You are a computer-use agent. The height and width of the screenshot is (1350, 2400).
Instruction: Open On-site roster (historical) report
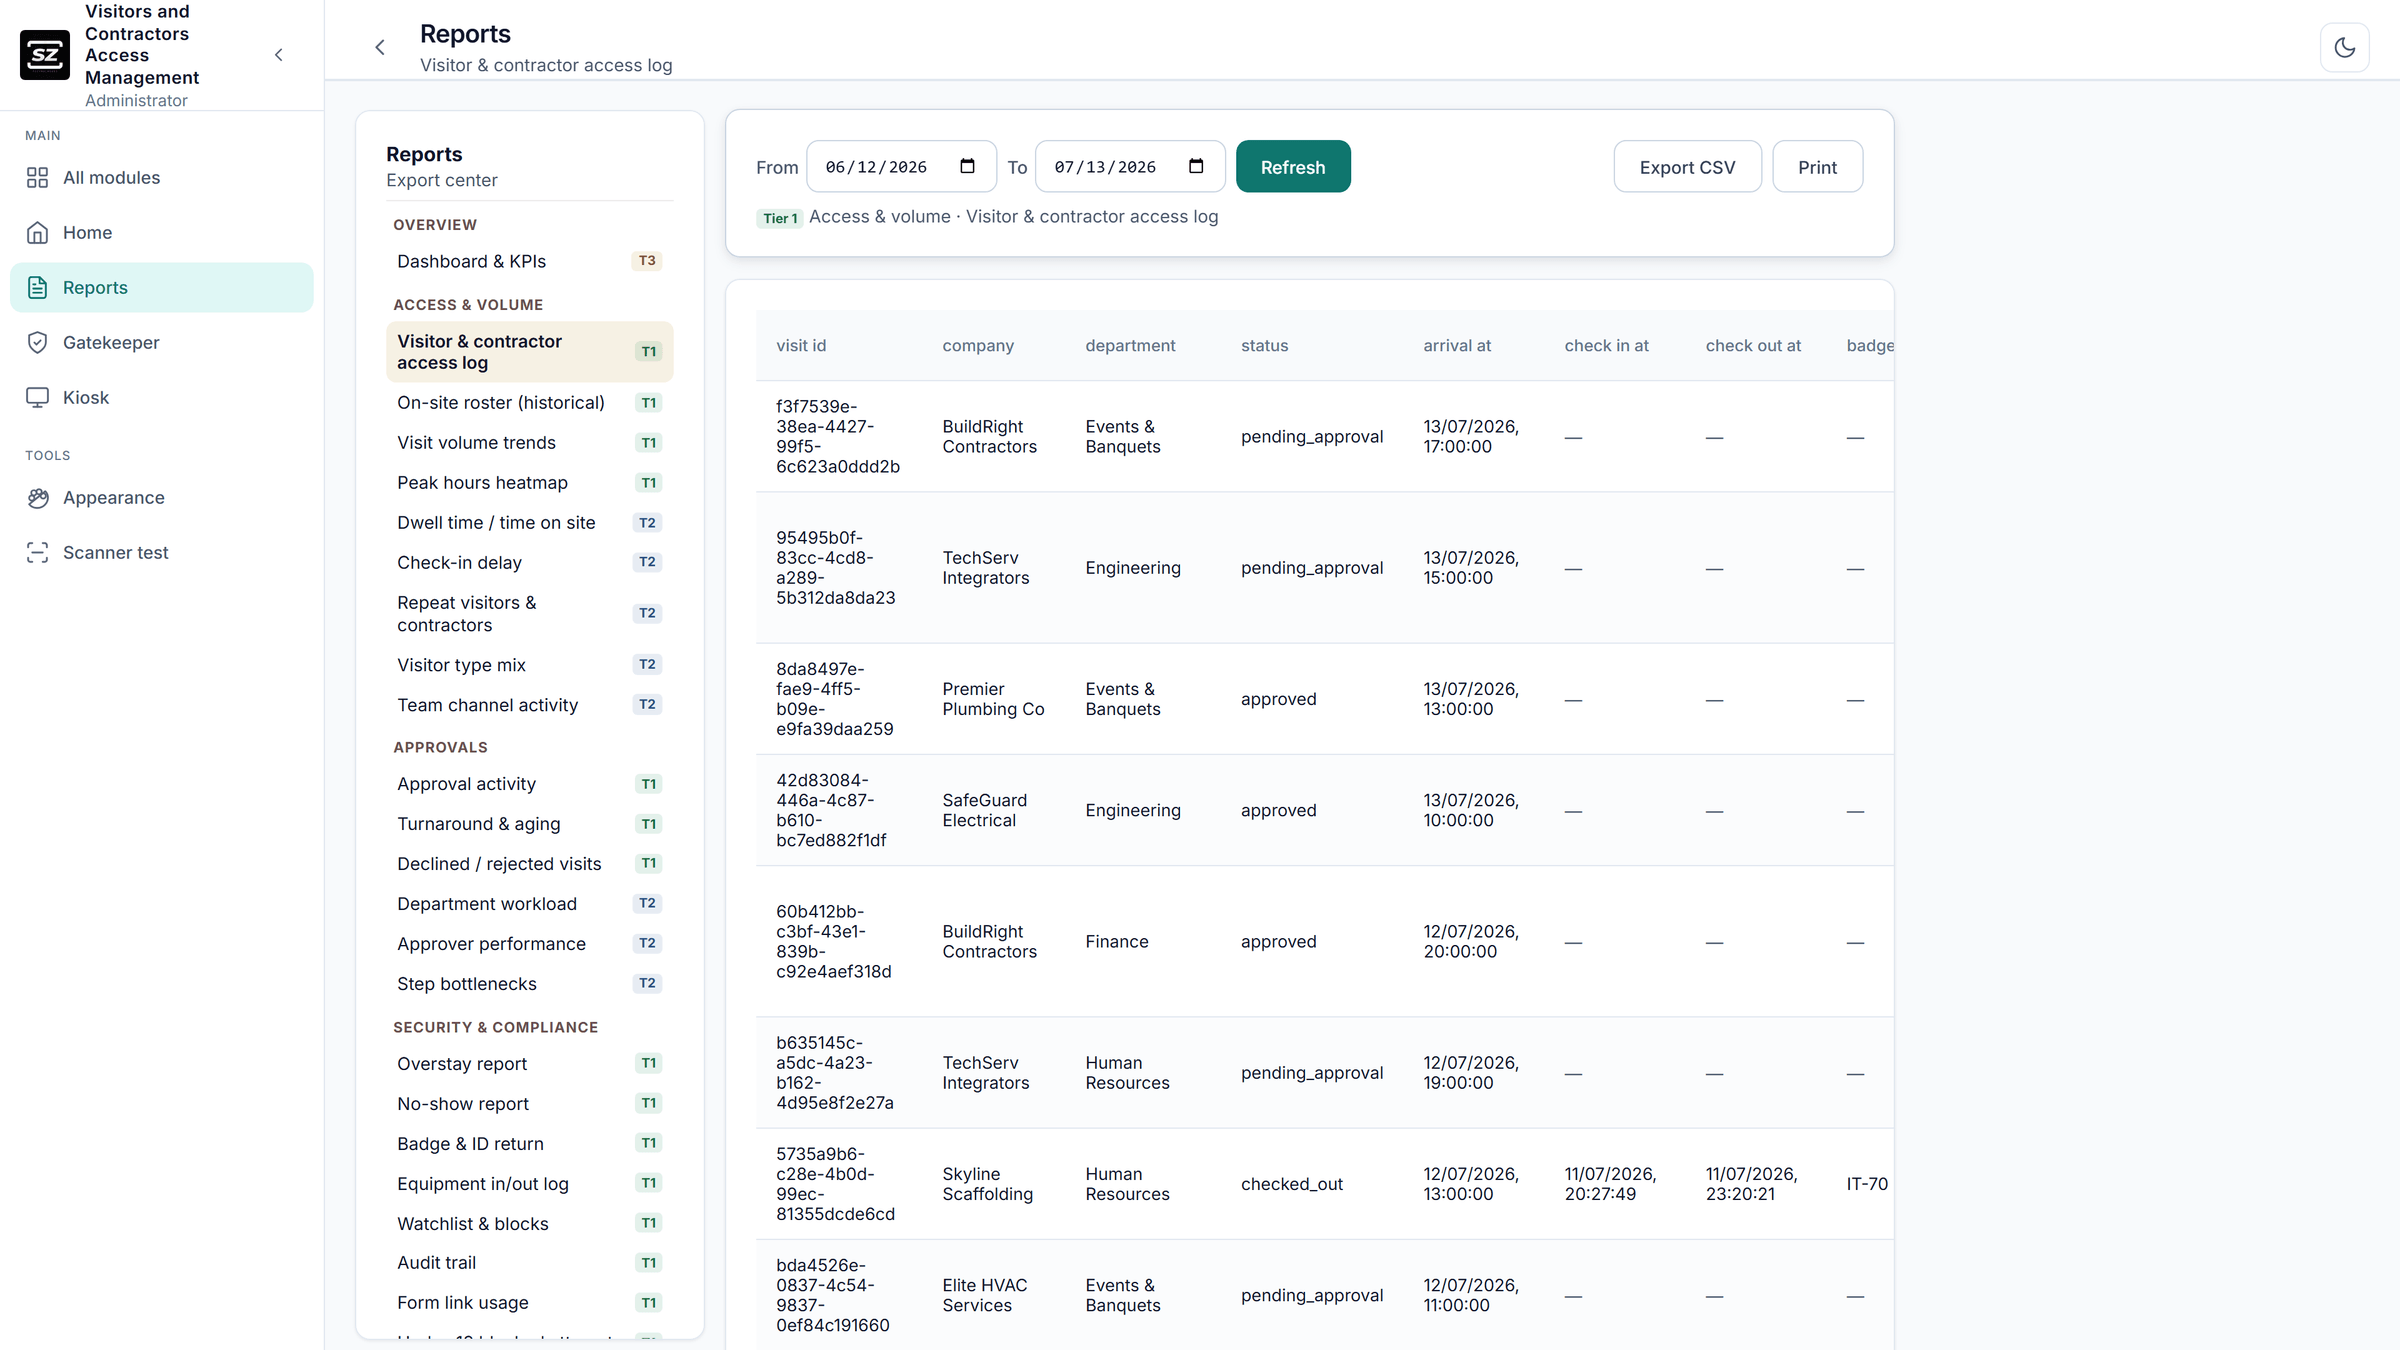pyautogui.click(x=530, y=402)
